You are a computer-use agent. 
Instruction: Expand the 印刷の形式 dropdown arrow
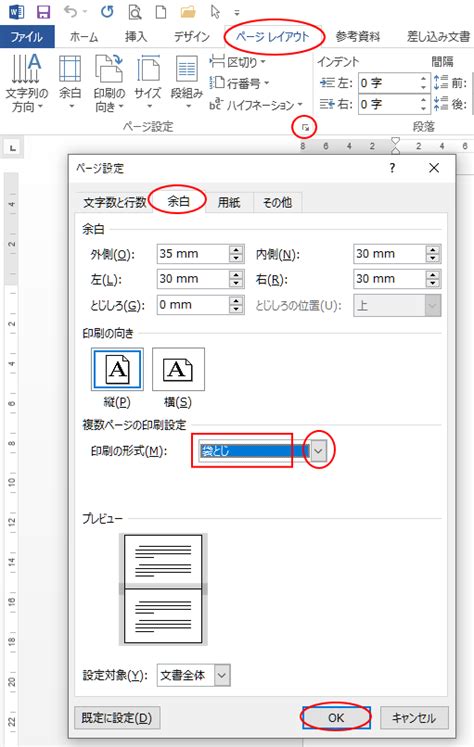click(x=319, y=451)
